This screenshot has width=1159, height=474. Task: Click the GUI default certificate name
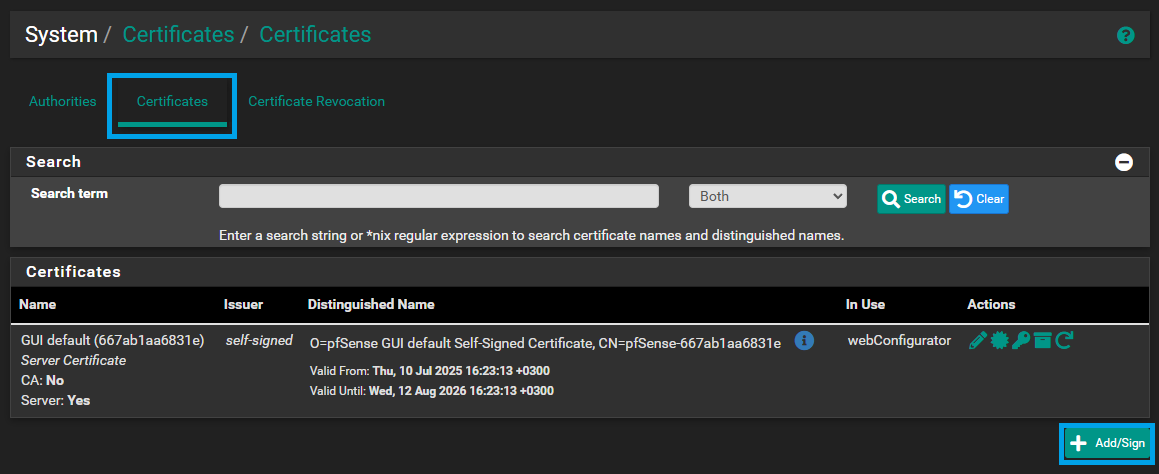click(113, 341)
